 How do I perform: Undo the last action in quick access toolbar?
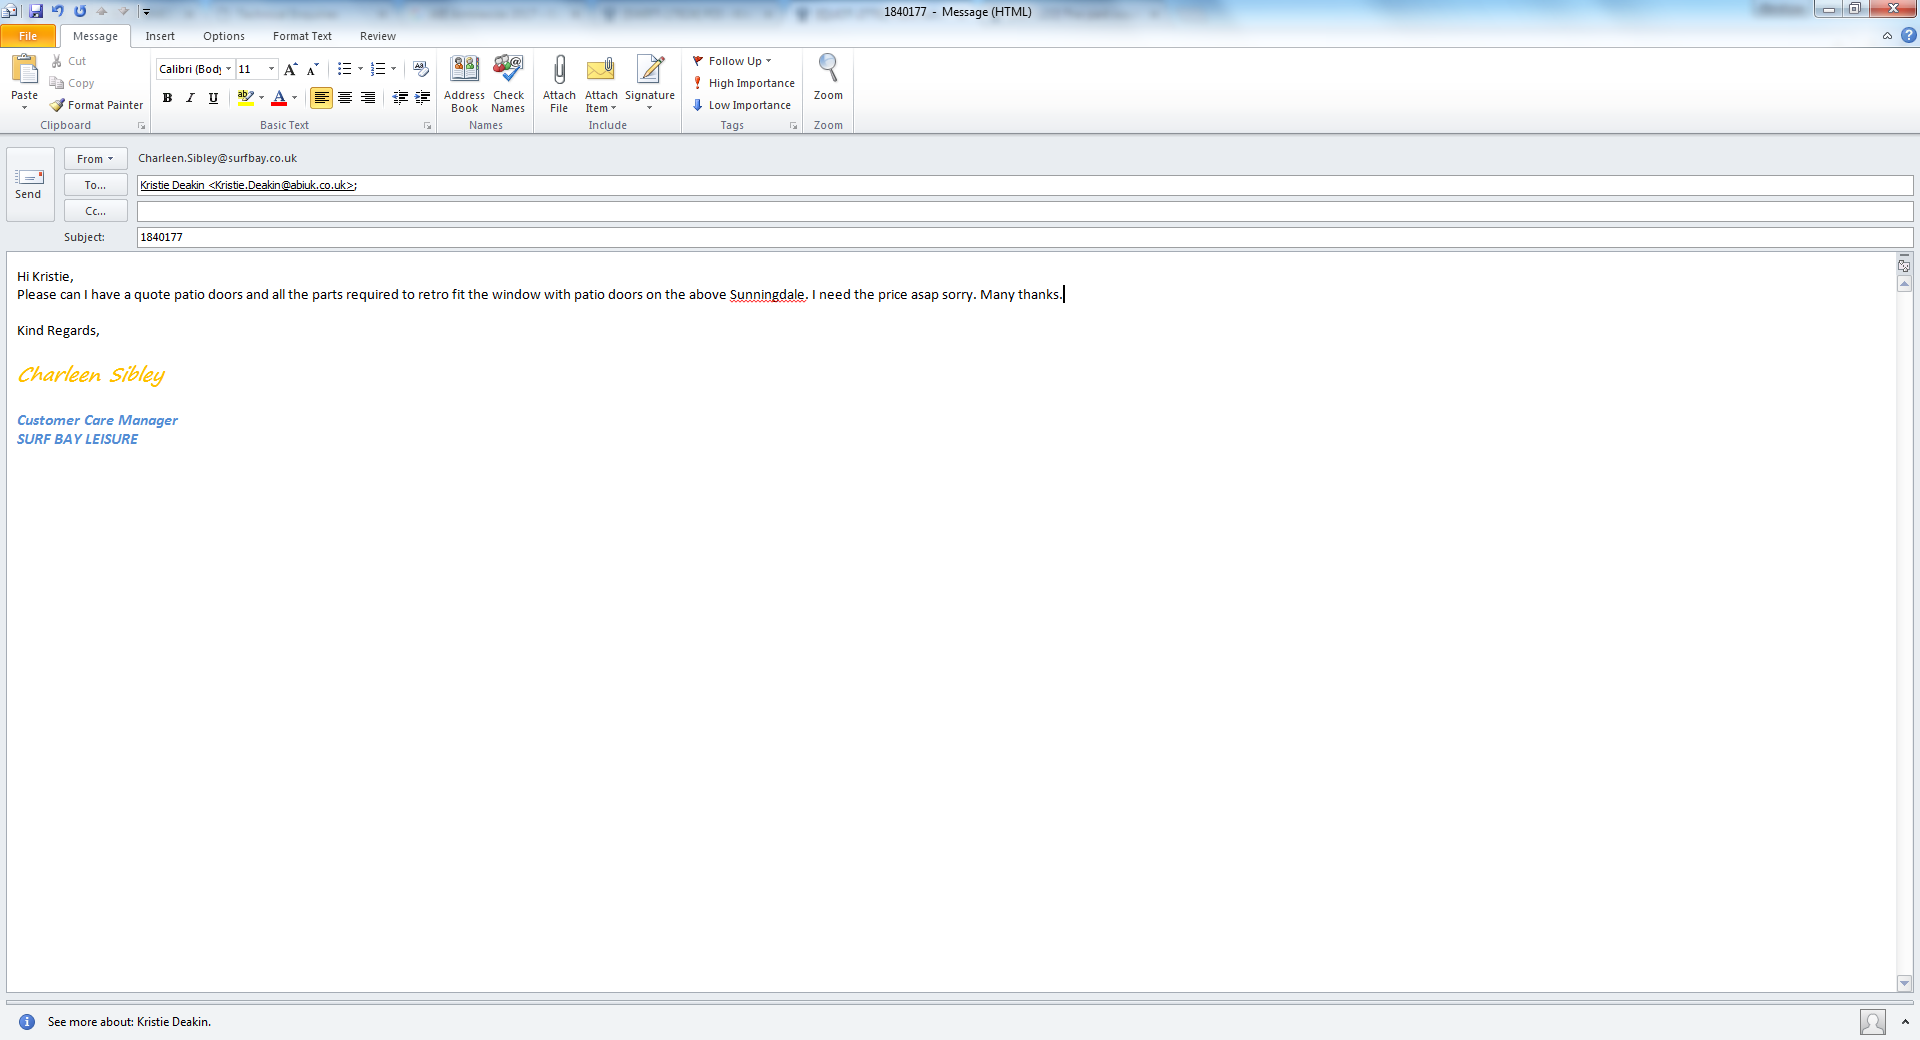58,11
